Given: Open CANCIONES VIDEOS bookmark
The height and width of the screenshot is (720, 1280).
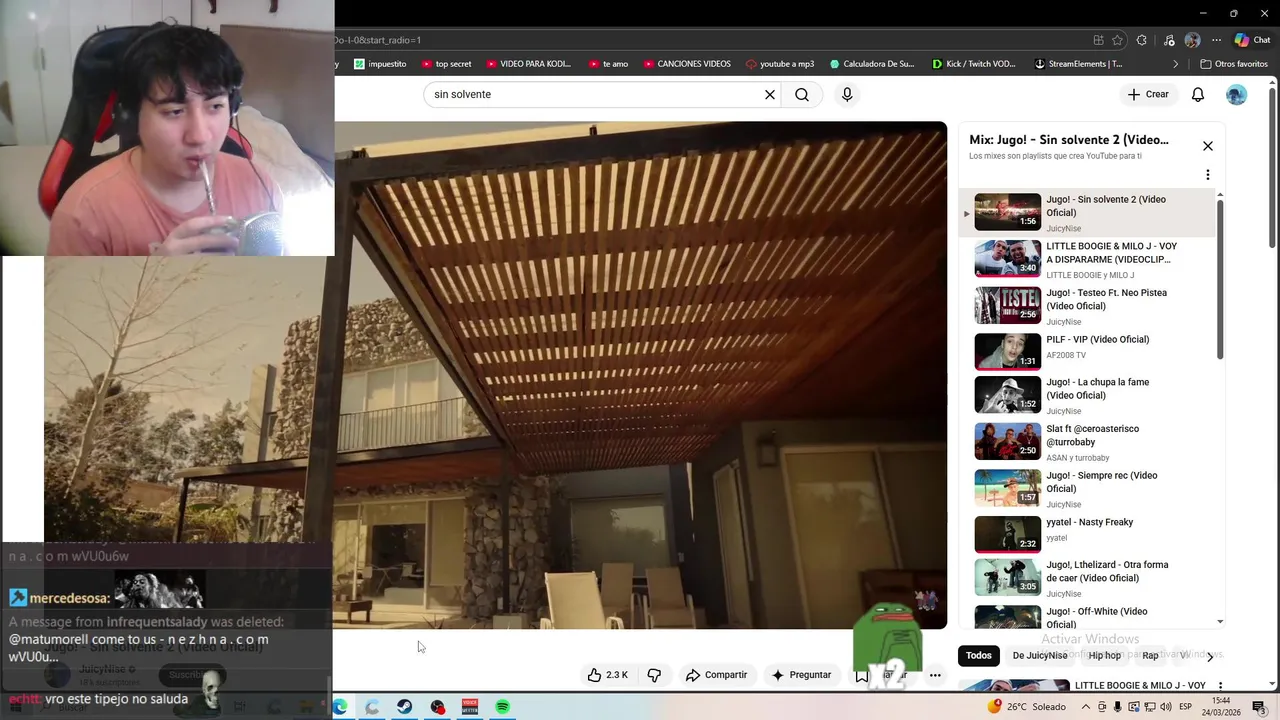Looking at the screenshot, I should point(686,64).
